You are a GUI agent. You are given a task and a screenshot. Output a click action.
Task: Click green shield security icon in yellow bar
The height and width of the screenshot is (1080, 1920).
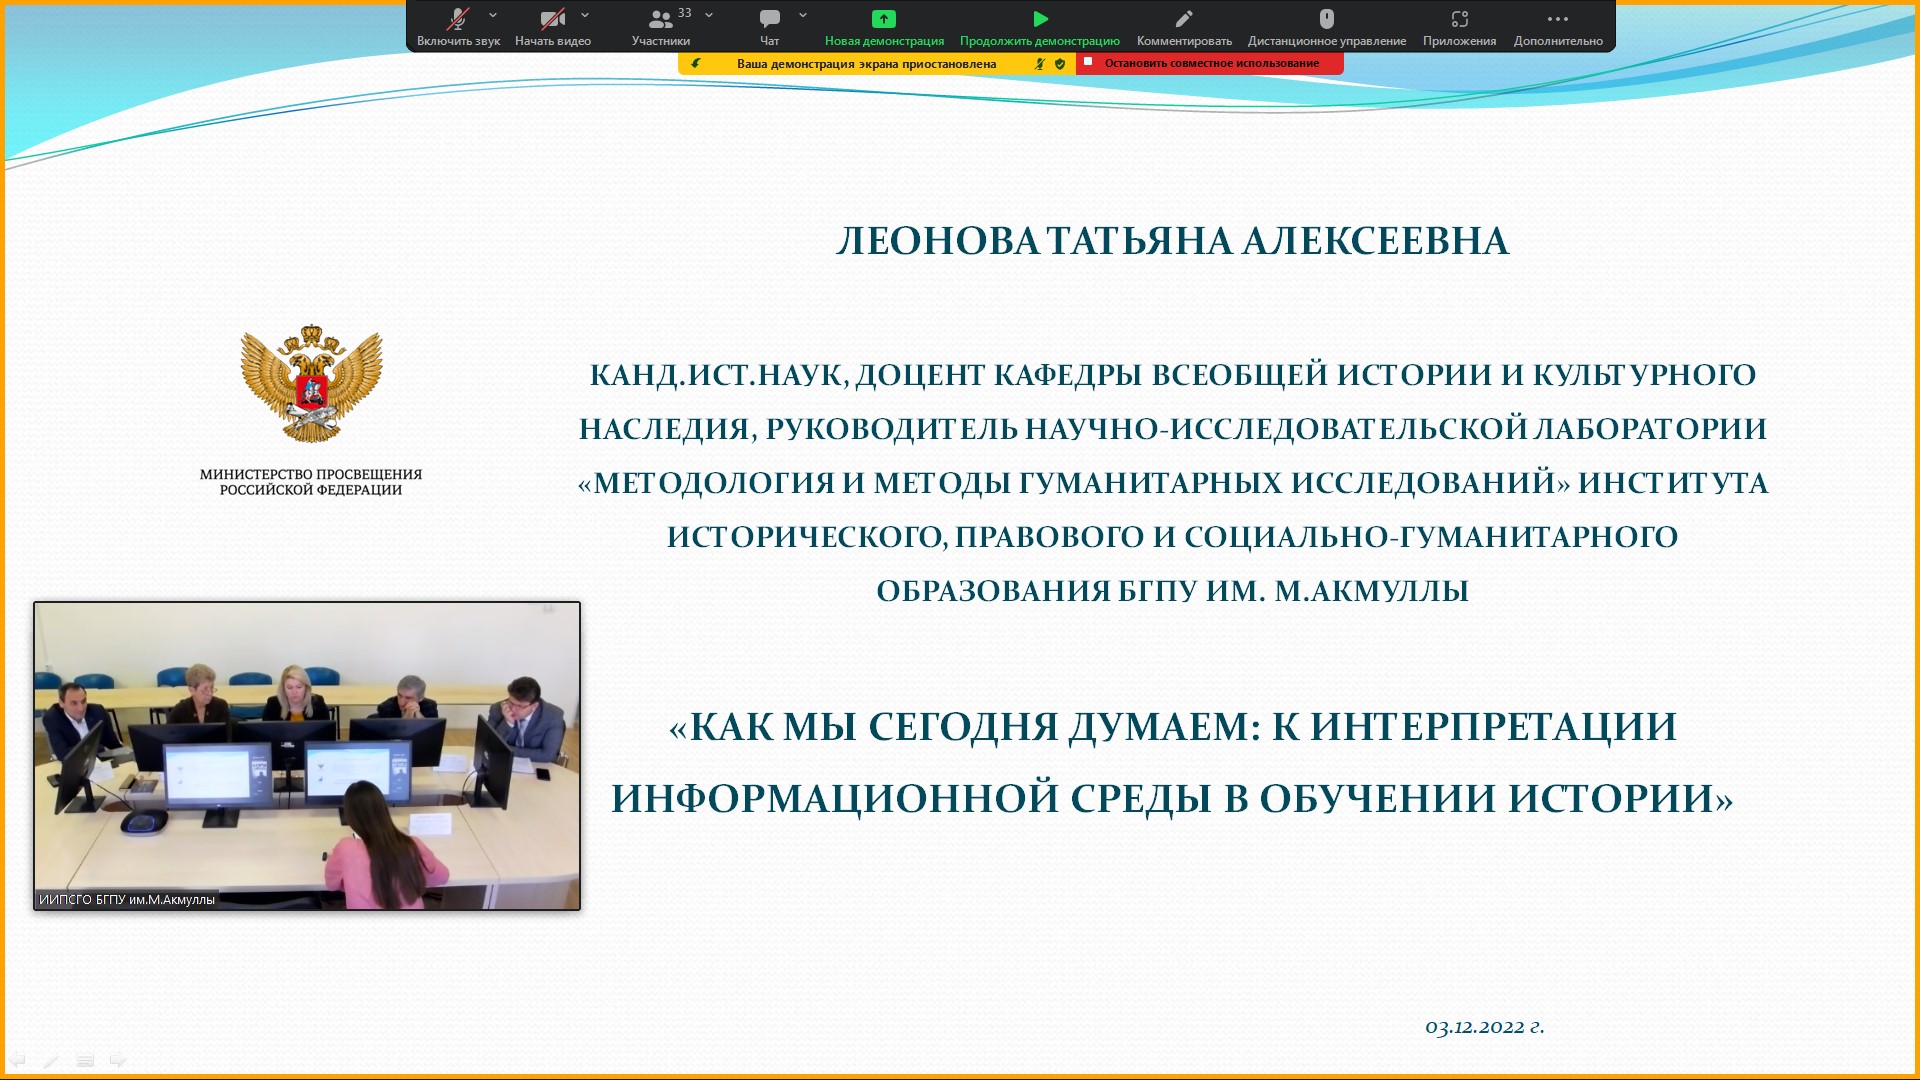coord(1060,64)
